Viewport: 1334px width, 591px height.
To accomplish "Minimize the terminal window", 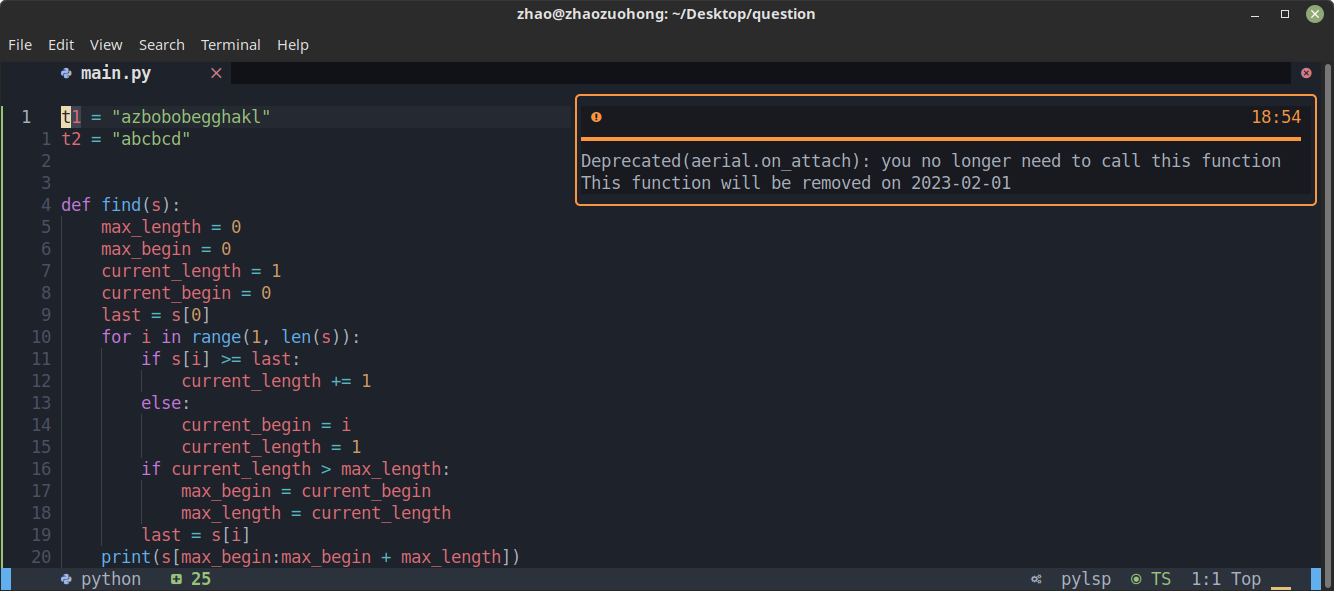I will pyautogui.click(x=1256, y=14).
